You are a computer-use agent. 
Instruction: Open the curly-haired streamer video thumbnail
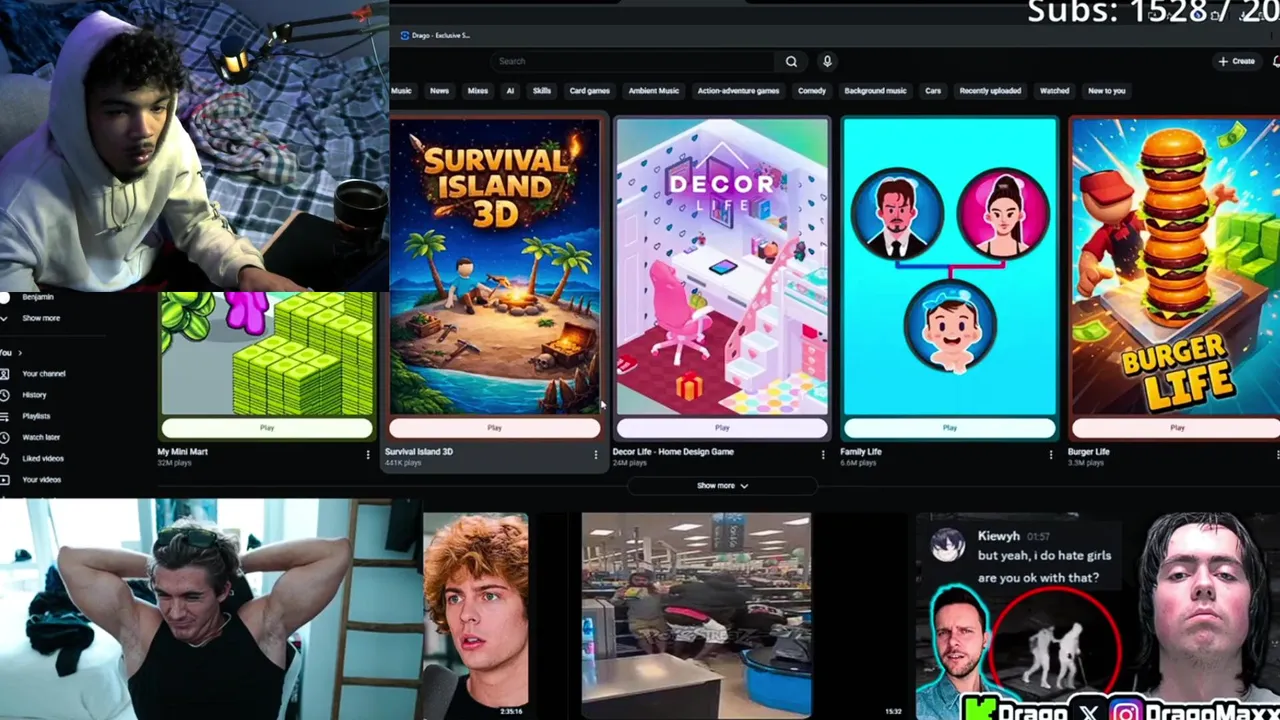pos(476,616)
